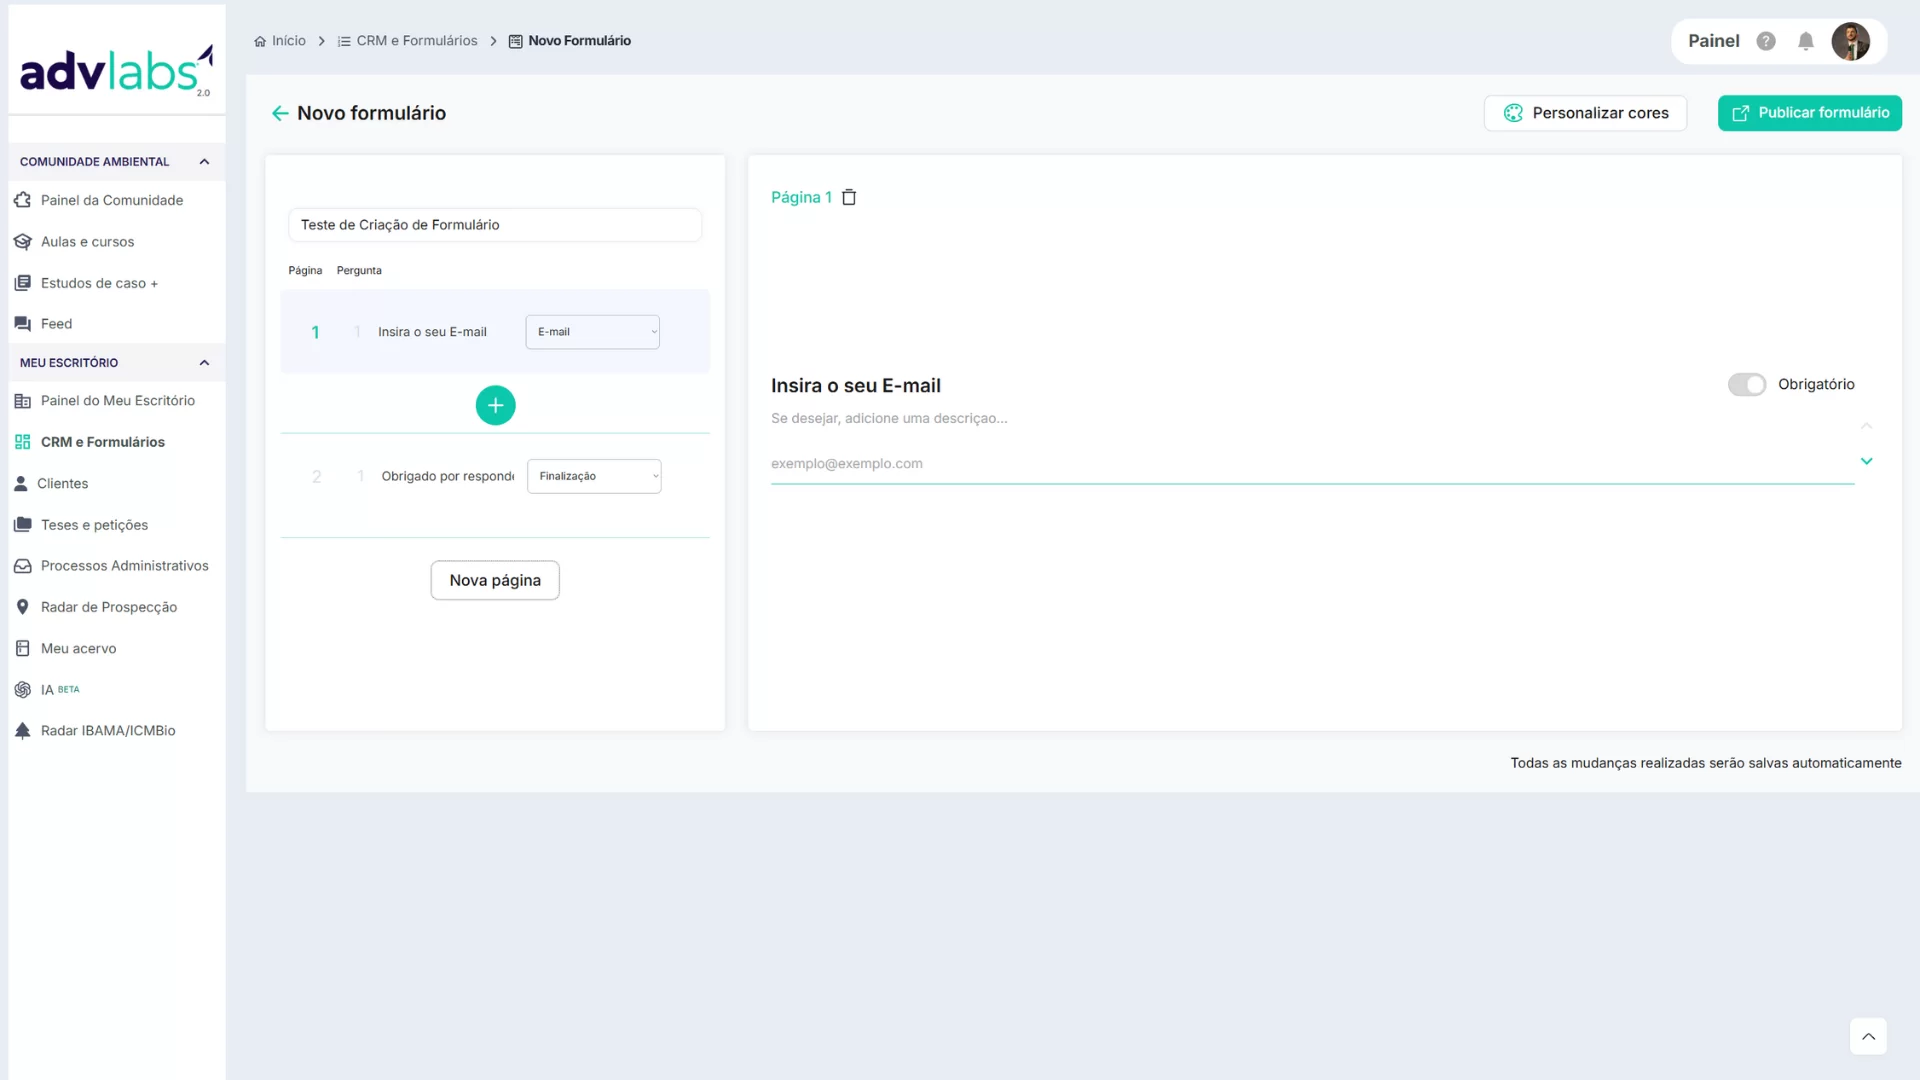The image size is (1920, 1080).
Task: Toggle the Obrigatório switch
Action: coord(1747,384)
